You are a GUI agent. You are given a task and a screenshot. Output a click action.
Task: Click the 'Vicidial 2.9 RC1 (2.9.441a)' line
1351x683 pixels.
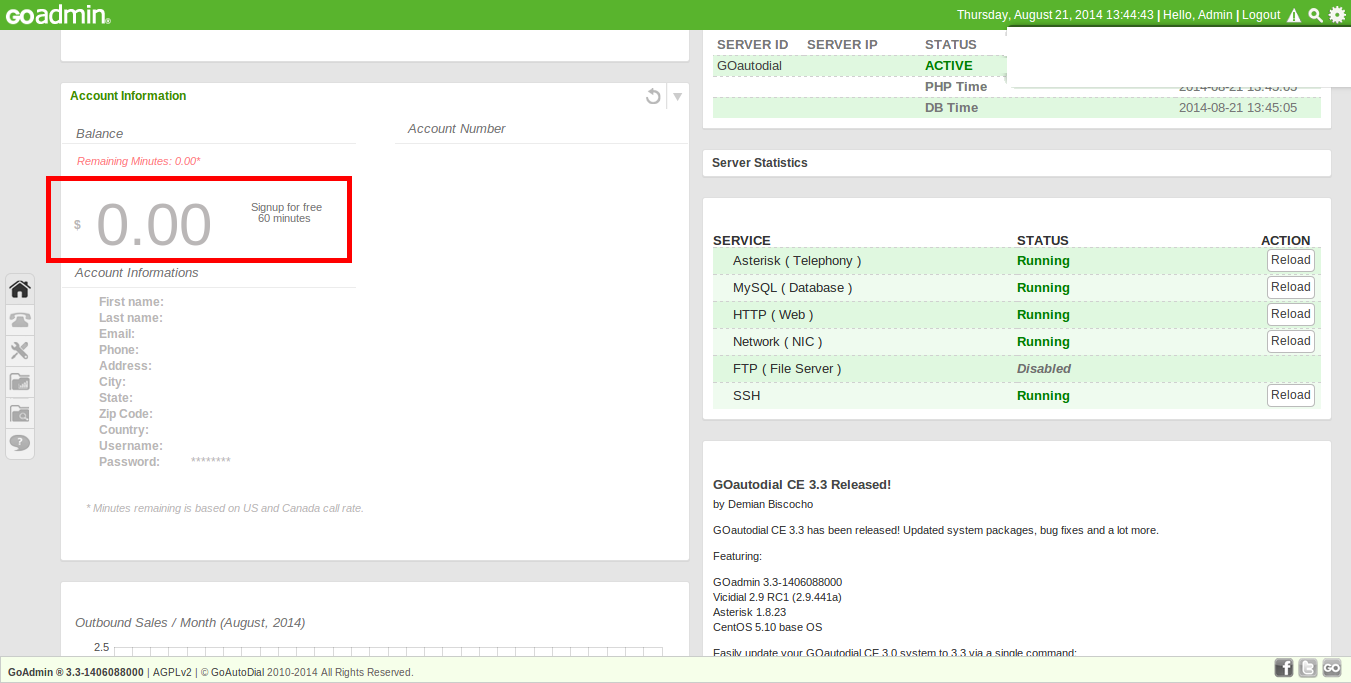click(x=777, y=597)
